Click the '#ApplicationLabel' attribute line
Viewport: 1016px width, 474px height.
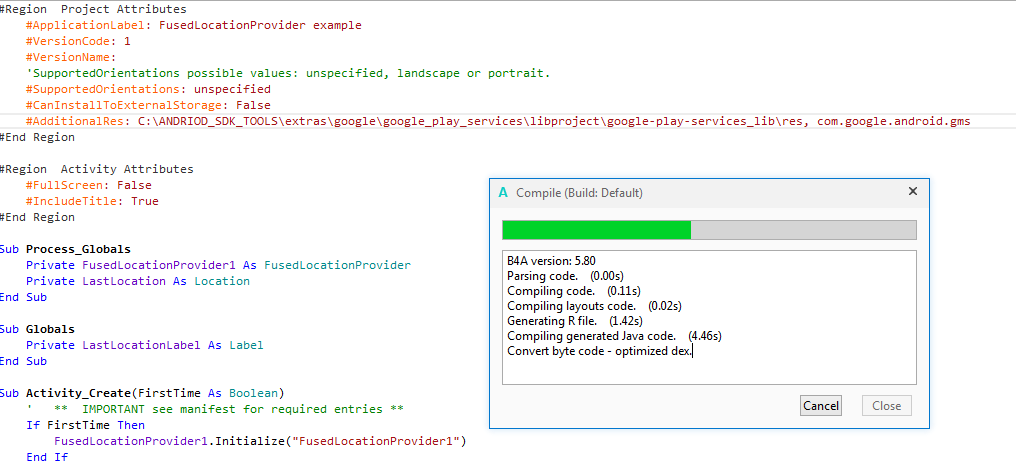(x=193, y=25)
